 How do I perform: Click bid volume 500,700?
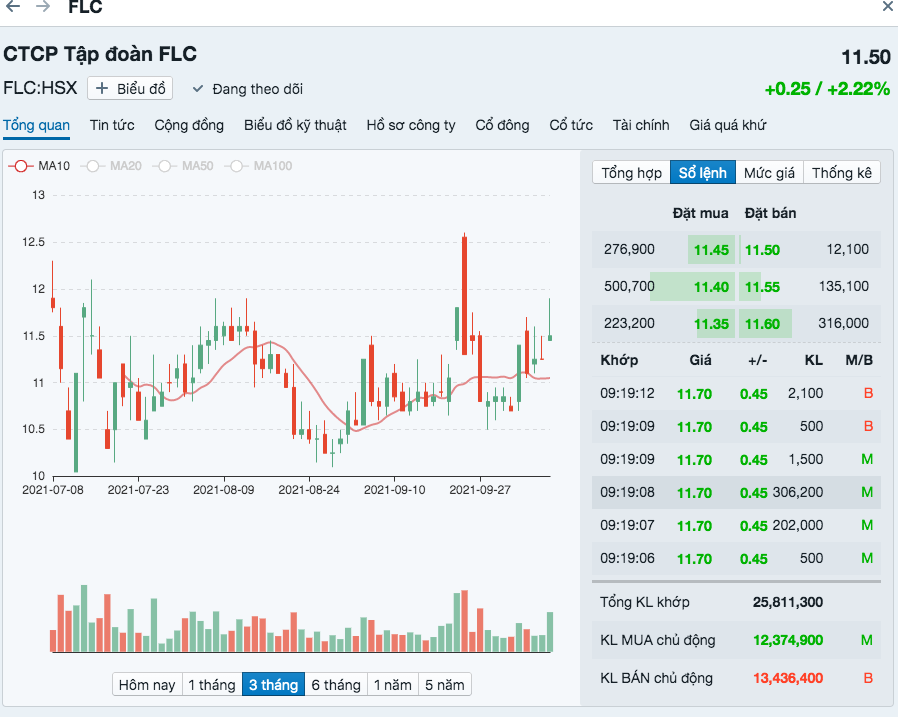(x=629, y=286)
